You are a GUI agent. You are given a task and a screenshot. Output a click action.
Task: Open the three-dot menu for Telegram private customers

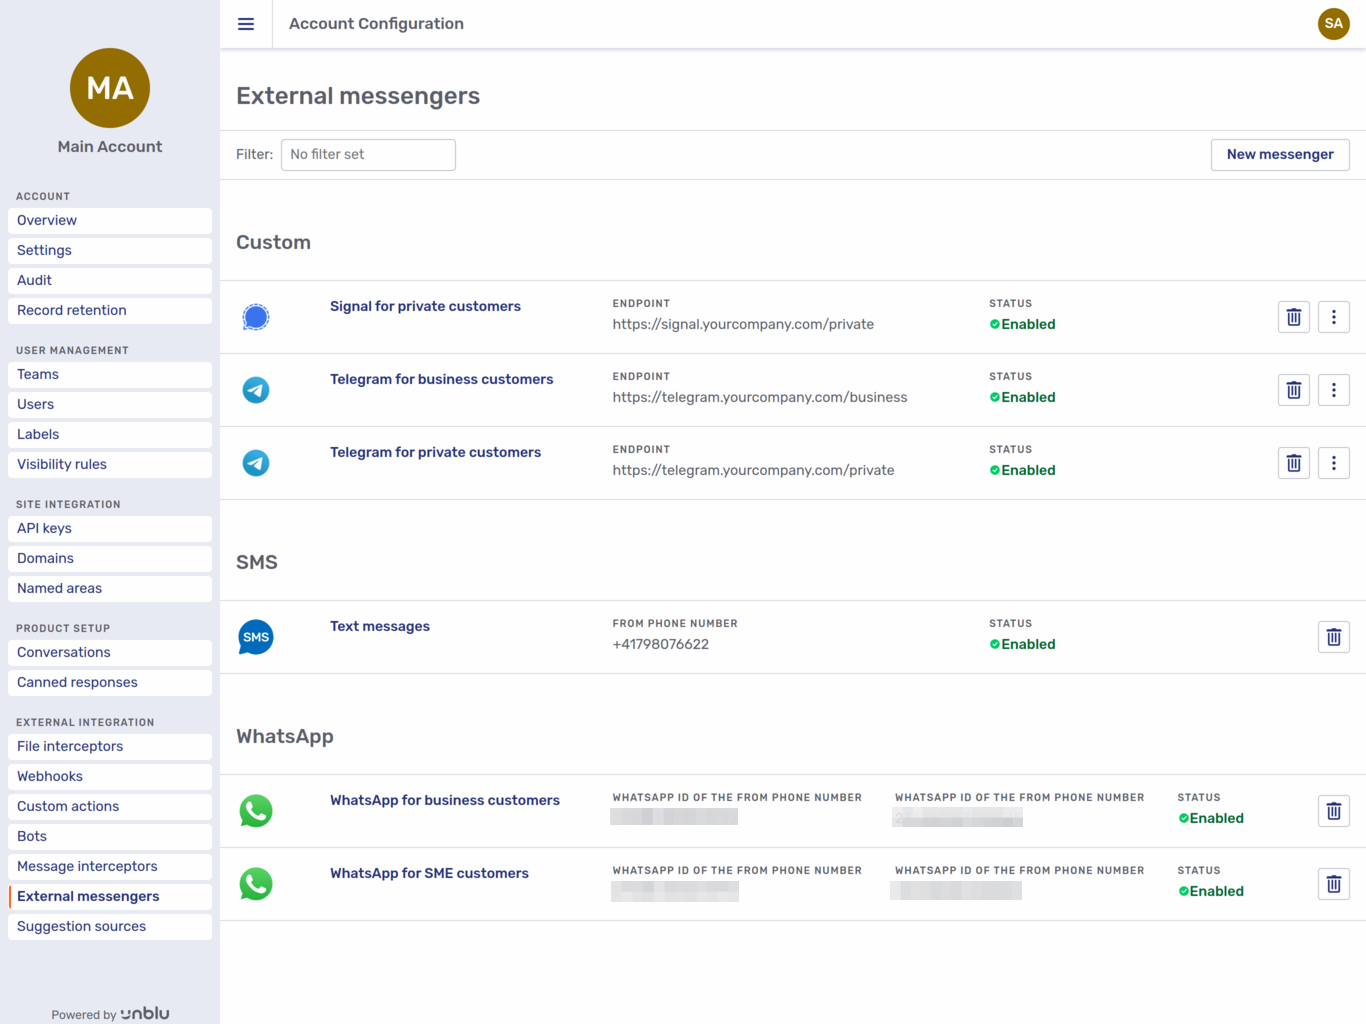(x=1333, y=462)
